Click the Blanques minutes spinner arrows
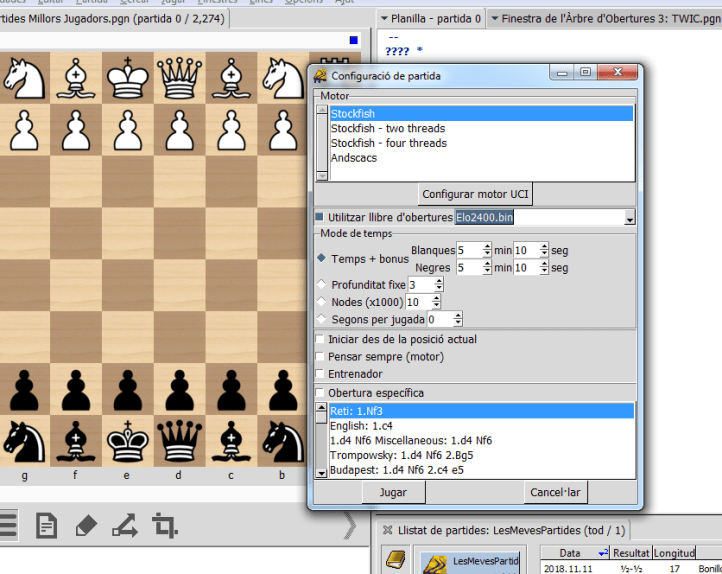The height and width of the screenshot is (574, 722). [487, 250]
